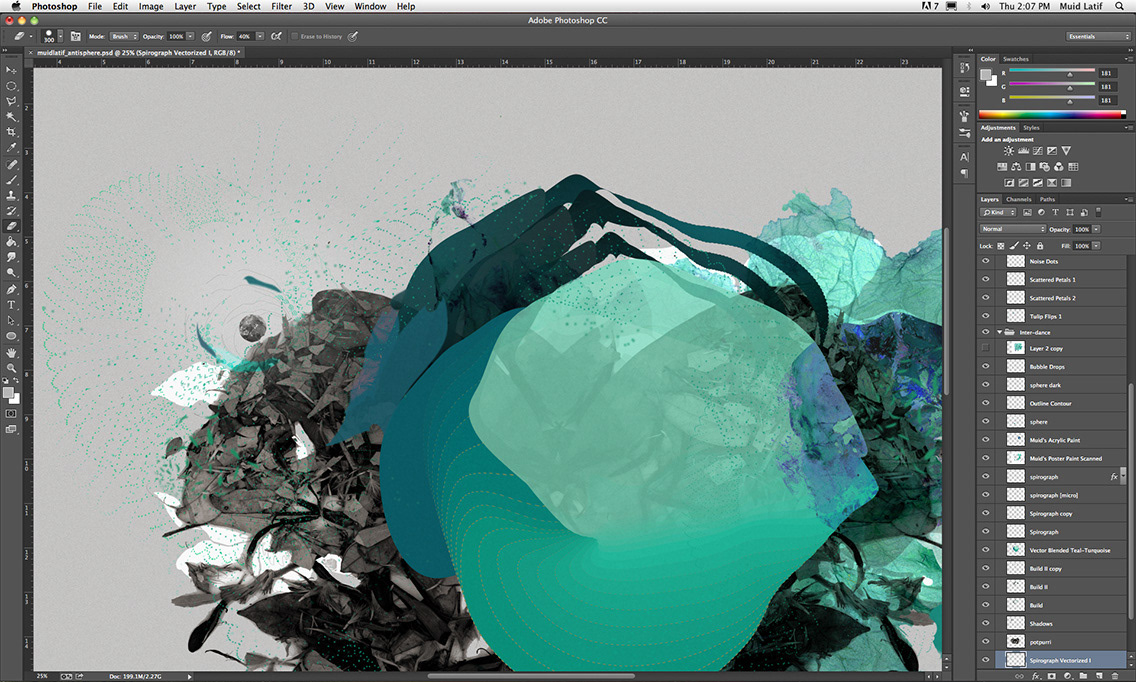Click the Muid Latif user name
The width and height of the screenshot is (1136, 682).
point(1081,6)
